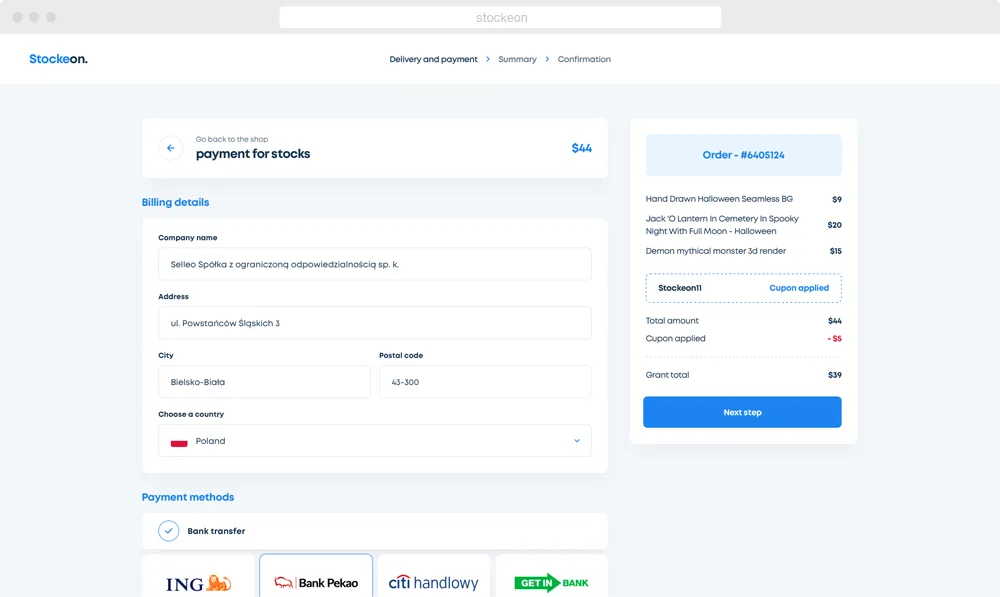The width and height of the screenshot is (1000, 597).
Task: Go to Delivery and payment step
Action: [x=433, y=59]
